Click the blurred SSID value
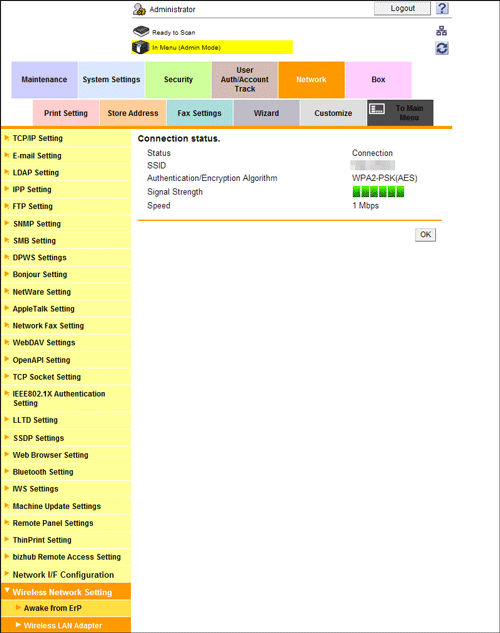This screenshot has width=500, height=633. click(373, 165)
